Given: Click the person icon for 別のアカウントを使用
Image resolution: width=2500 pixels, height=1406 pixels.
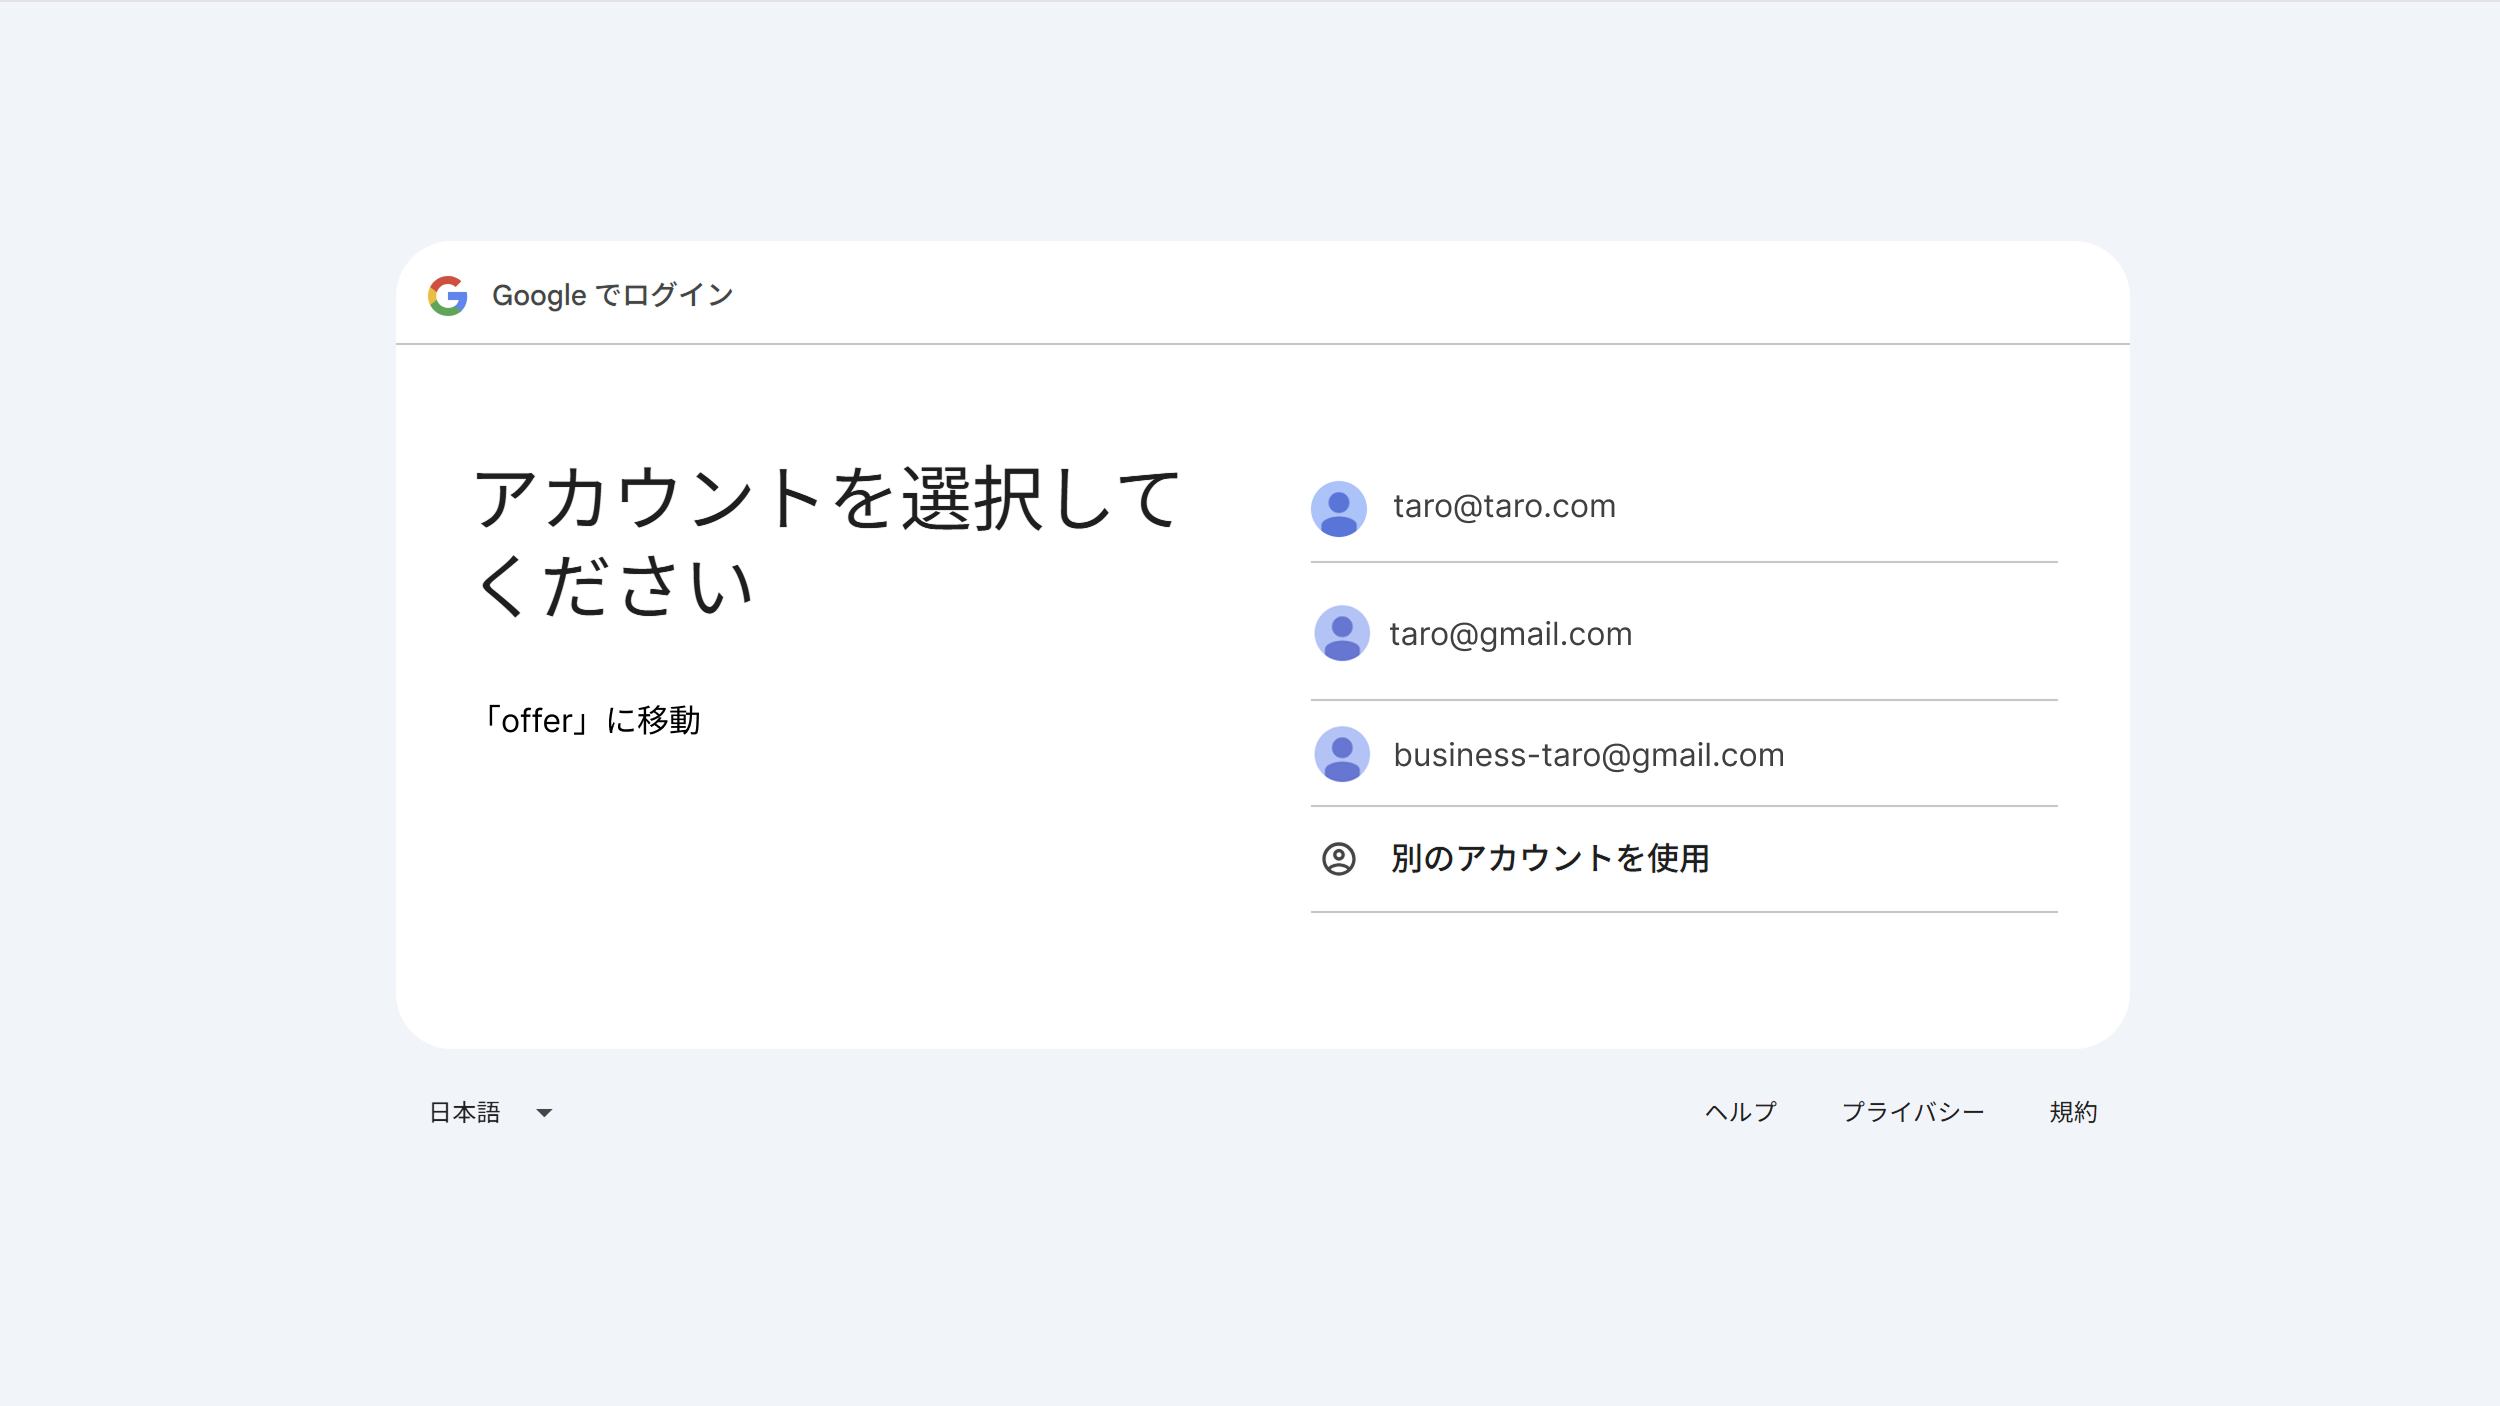Looking at the screenshot, I should (1339, 859).
